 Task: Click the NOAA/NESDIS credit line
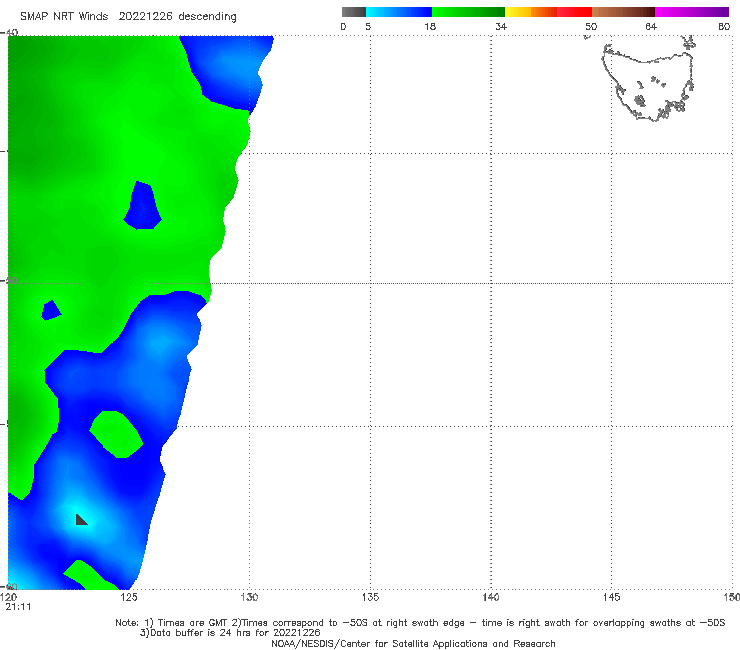click(413, 644)
